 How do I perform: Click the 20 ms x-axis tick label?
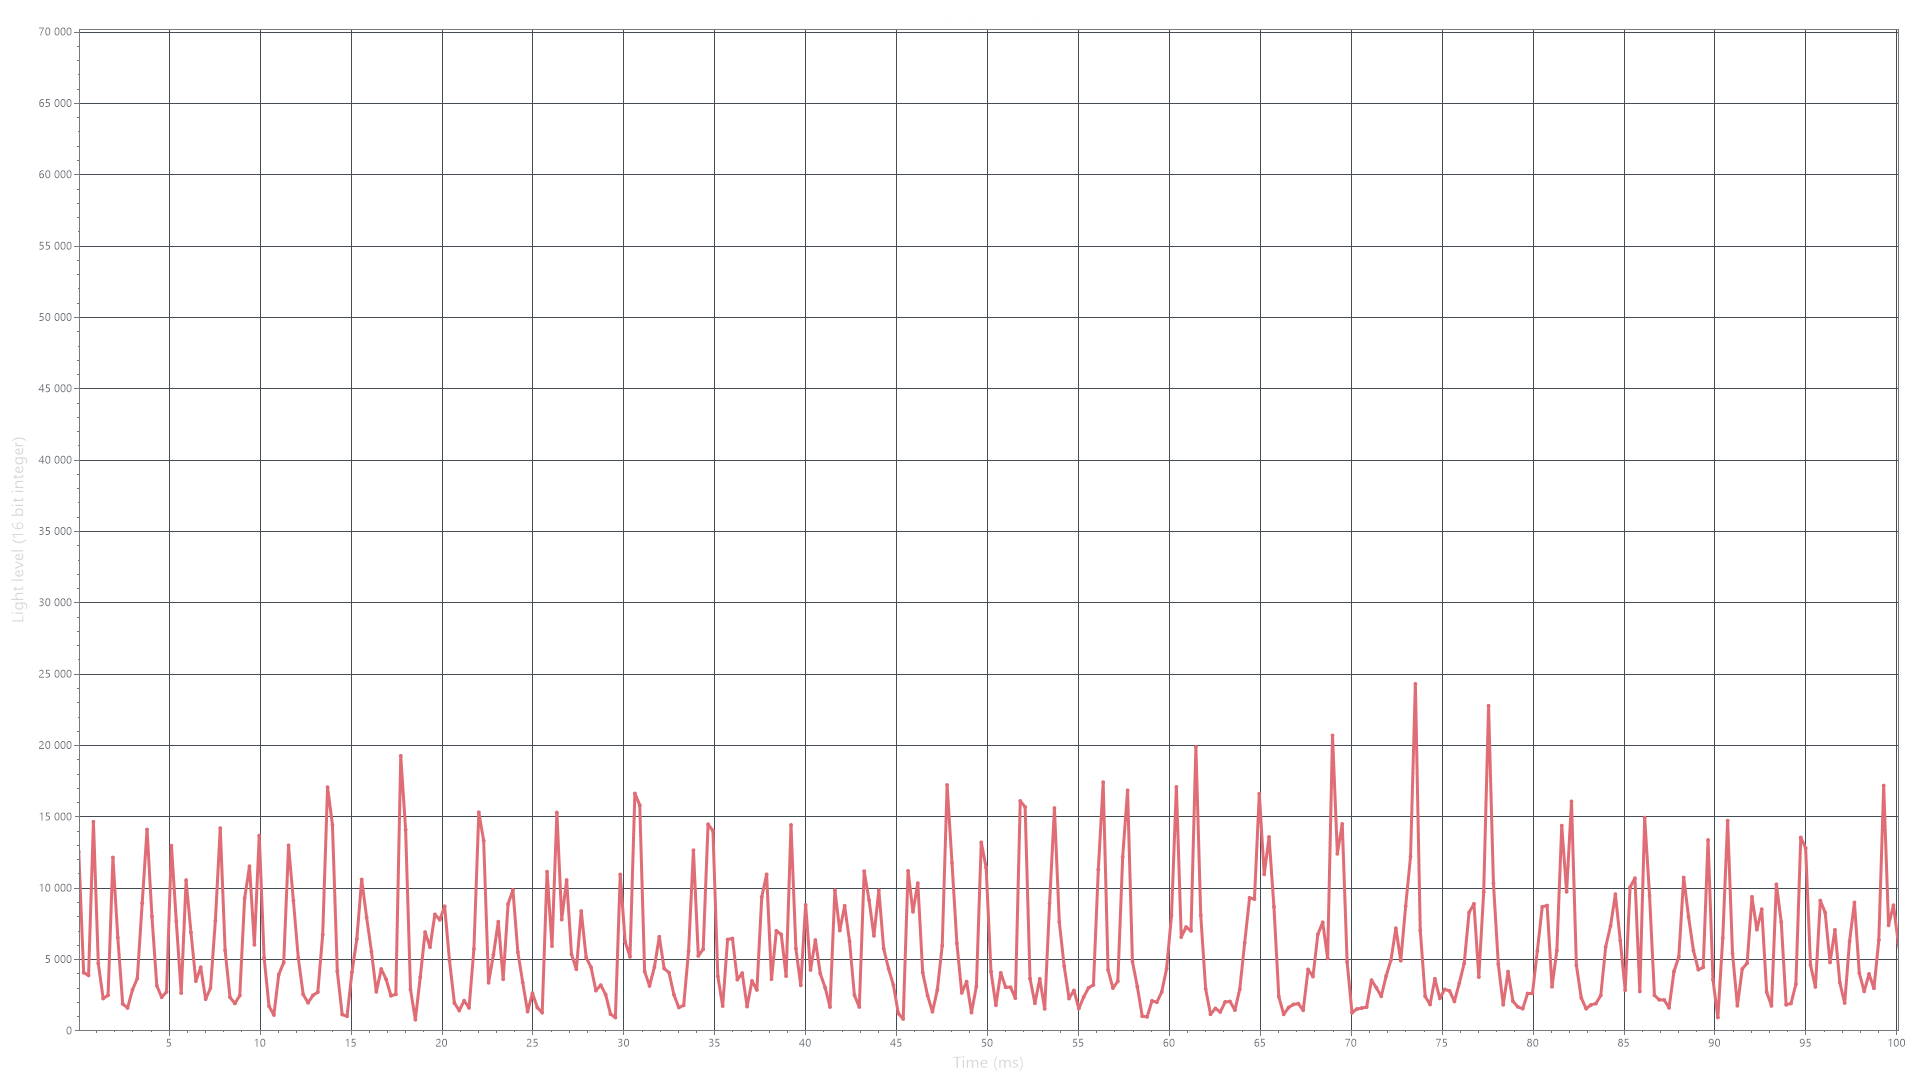pos(441,1043)
